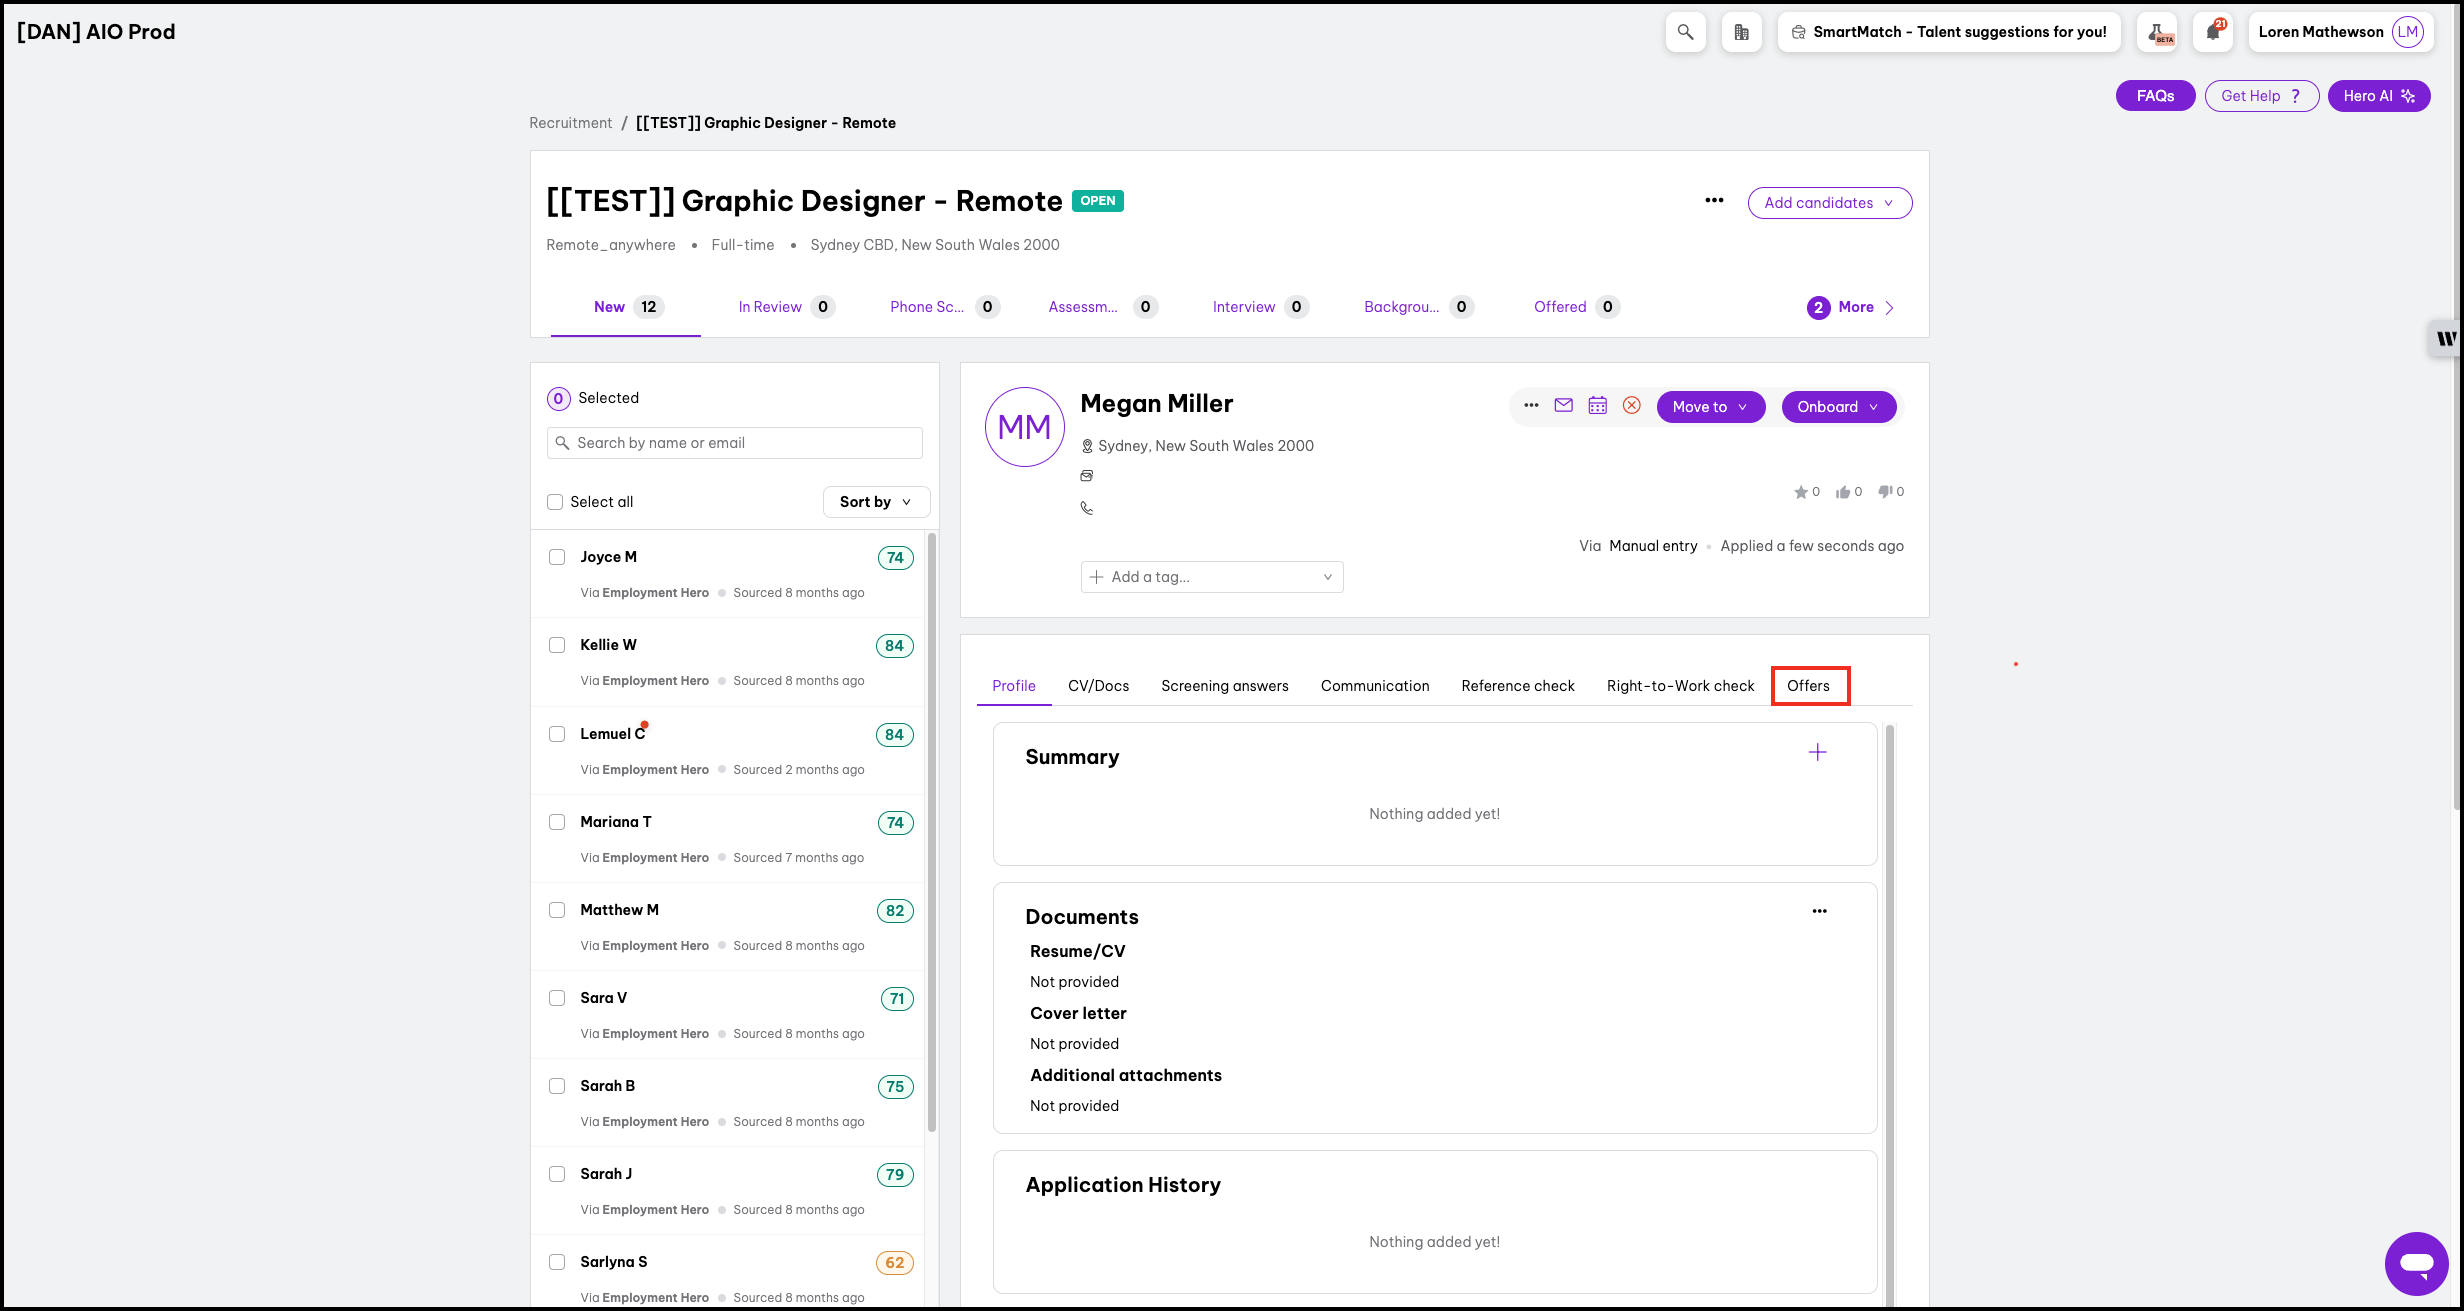Open the Sort by dropdown
This screenshot has height=1311, width=2464.
pos(875,502)
